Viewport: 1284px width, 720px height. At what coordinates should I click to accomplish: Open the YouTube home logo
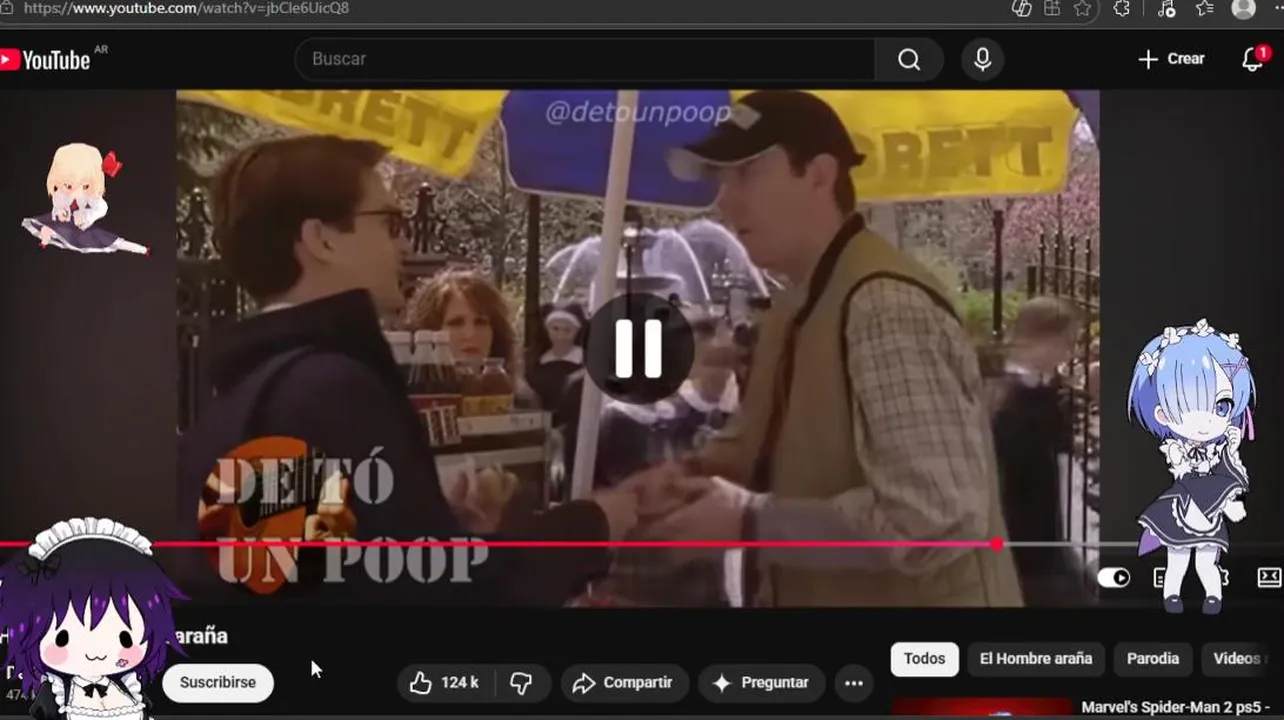(45, 60)
